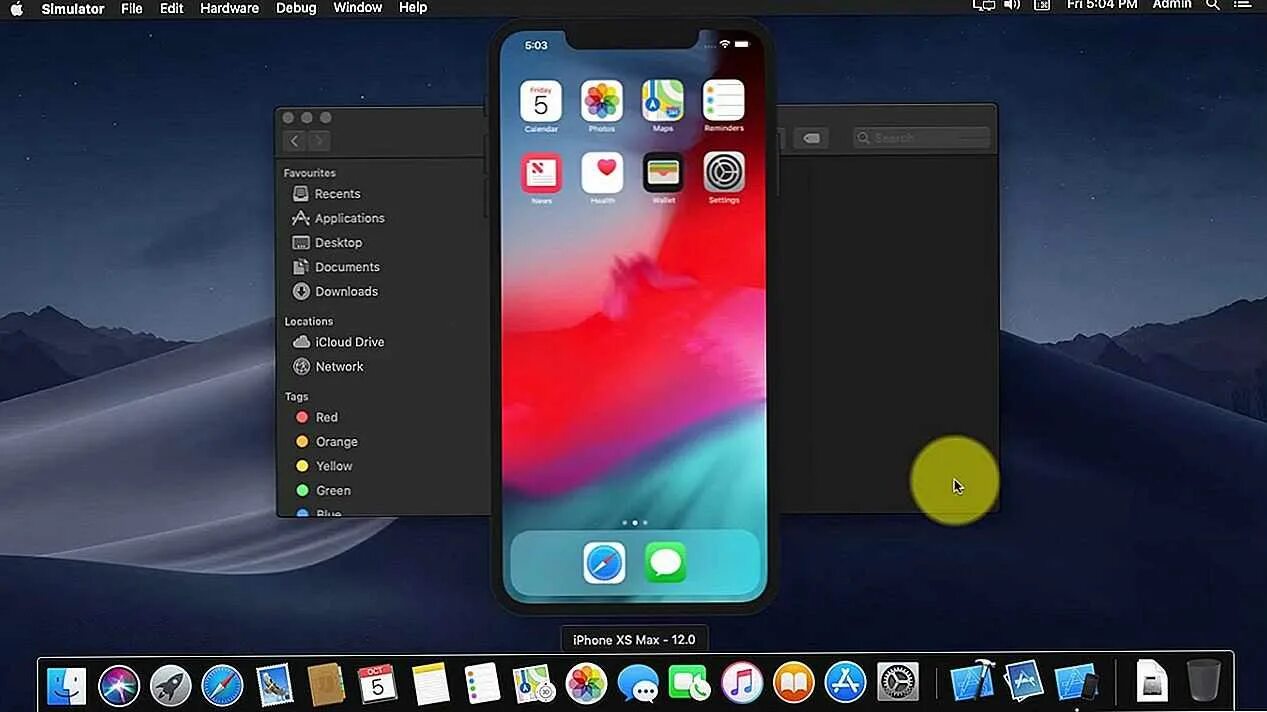Open the Edit menu
The image size is (1267, 712).
[172, 8]
